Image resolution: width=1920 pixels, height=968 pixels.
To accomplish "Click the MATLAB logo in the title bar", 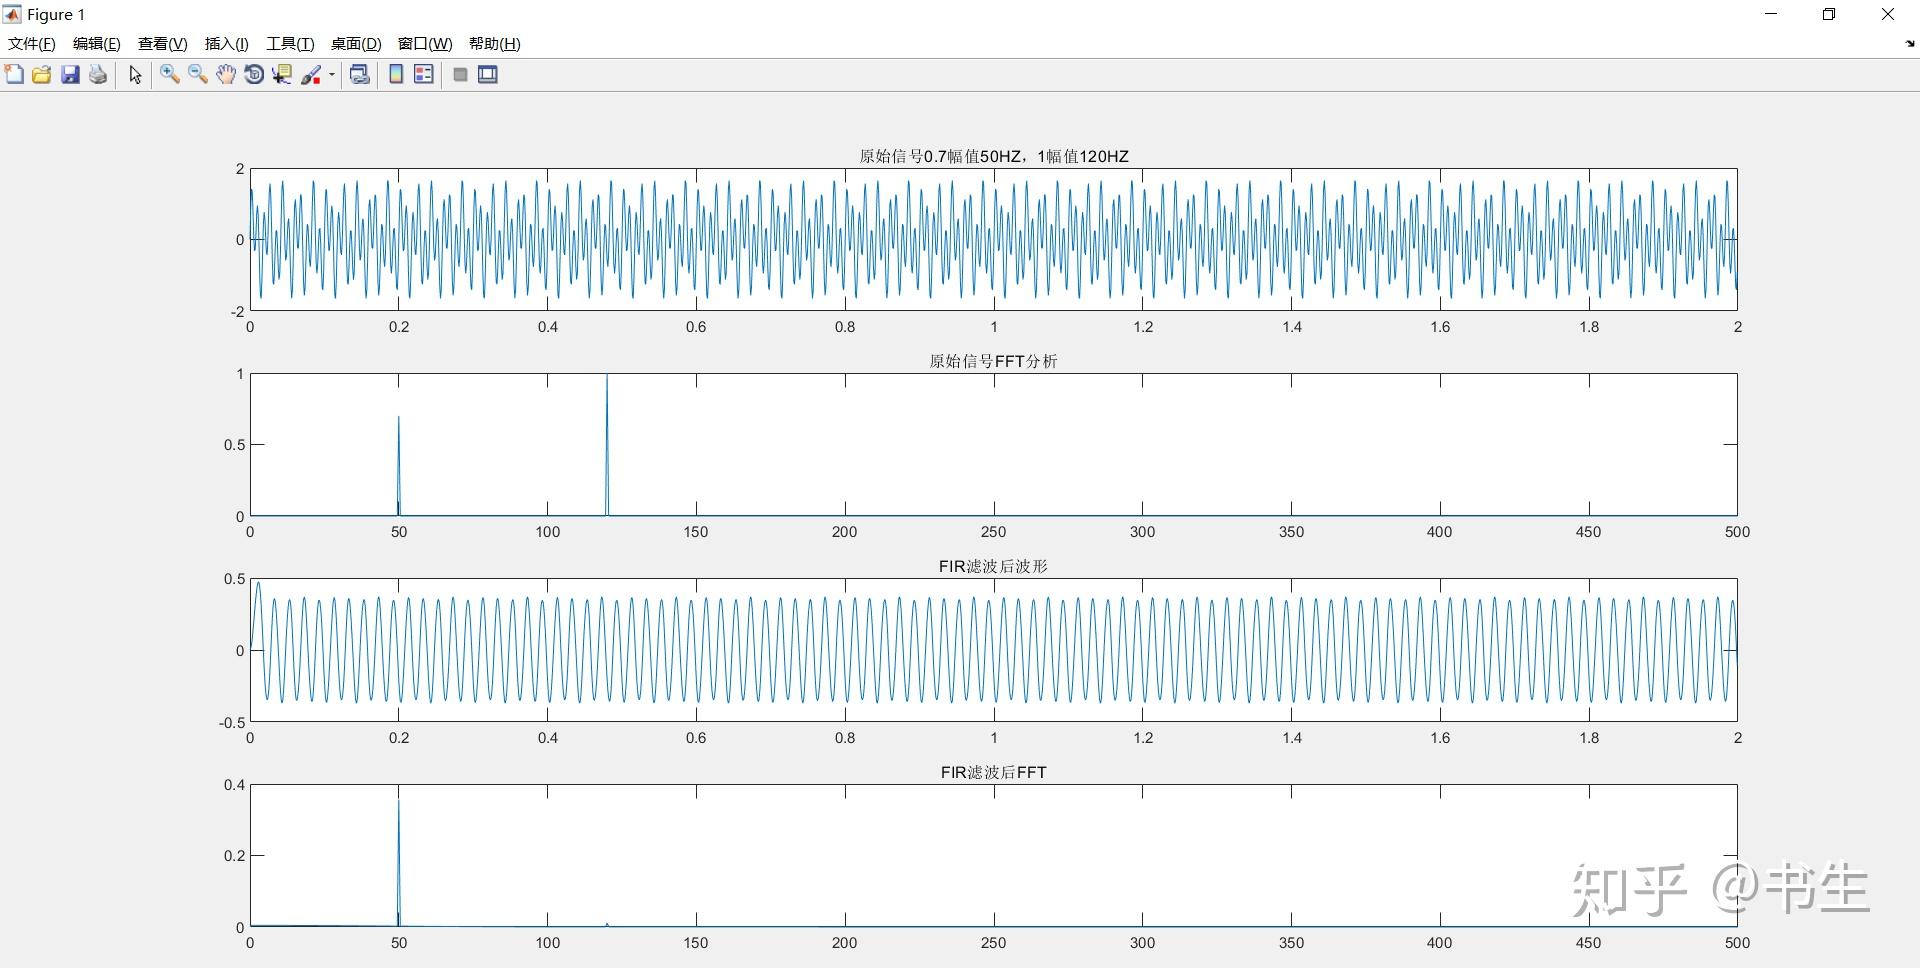I will [x=12, y=14].
